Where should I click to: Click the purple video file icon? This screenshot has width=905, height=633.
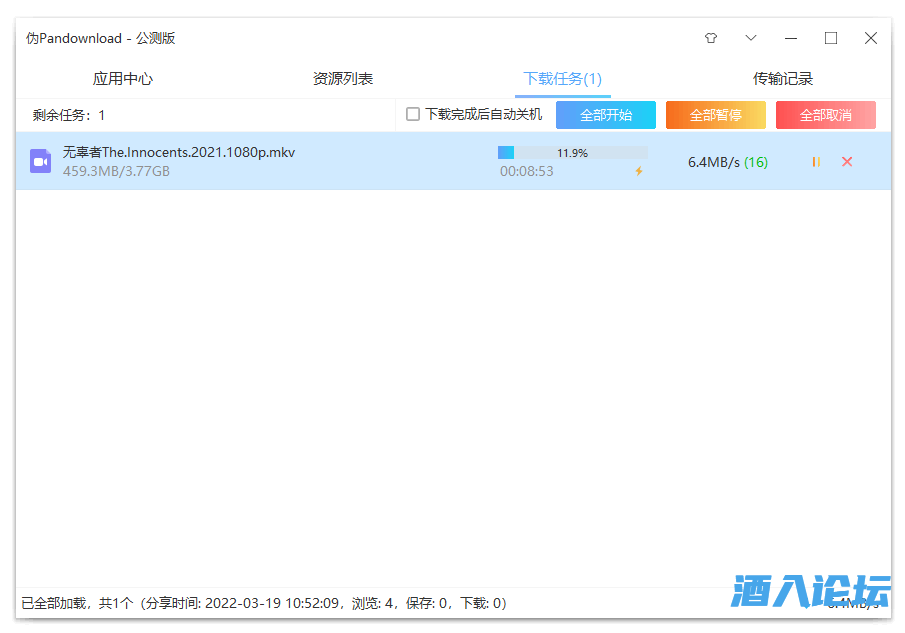[40, 161]
